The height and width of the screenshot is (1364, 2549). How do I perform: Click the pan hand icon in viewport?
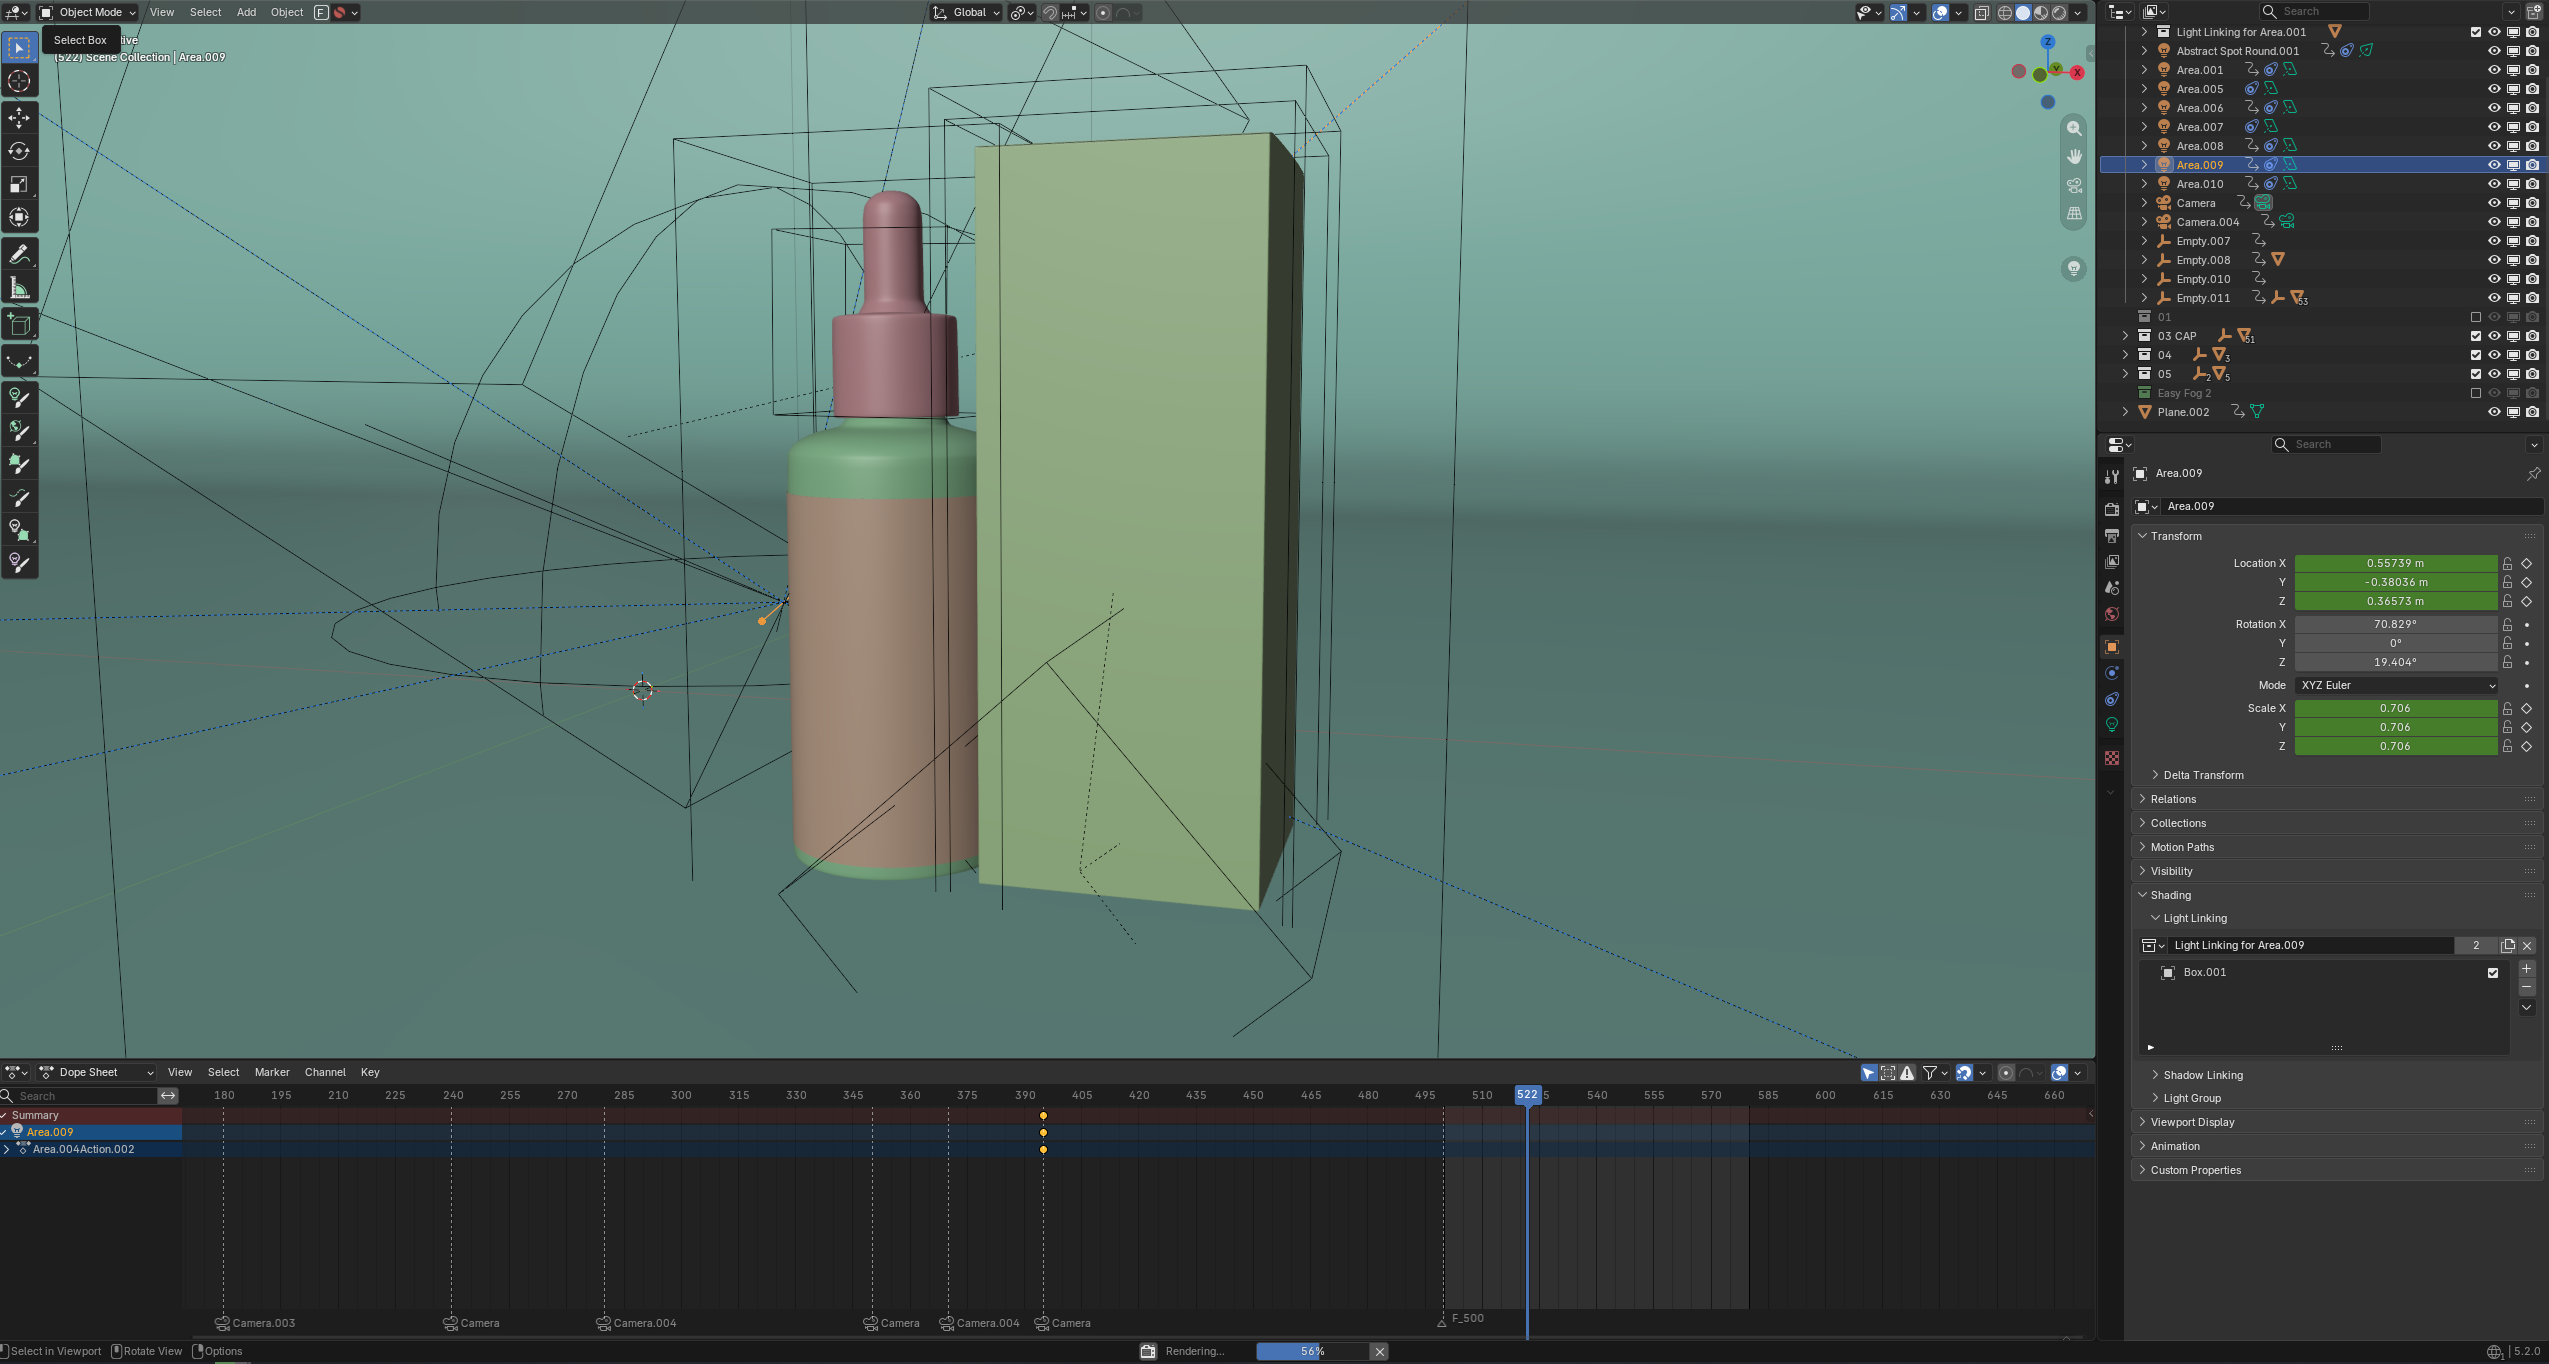tap(2074, 157)
